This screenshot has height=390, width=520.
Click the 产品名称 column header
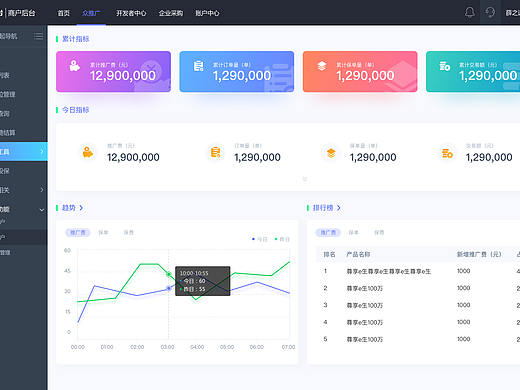(x=358, y=254)
